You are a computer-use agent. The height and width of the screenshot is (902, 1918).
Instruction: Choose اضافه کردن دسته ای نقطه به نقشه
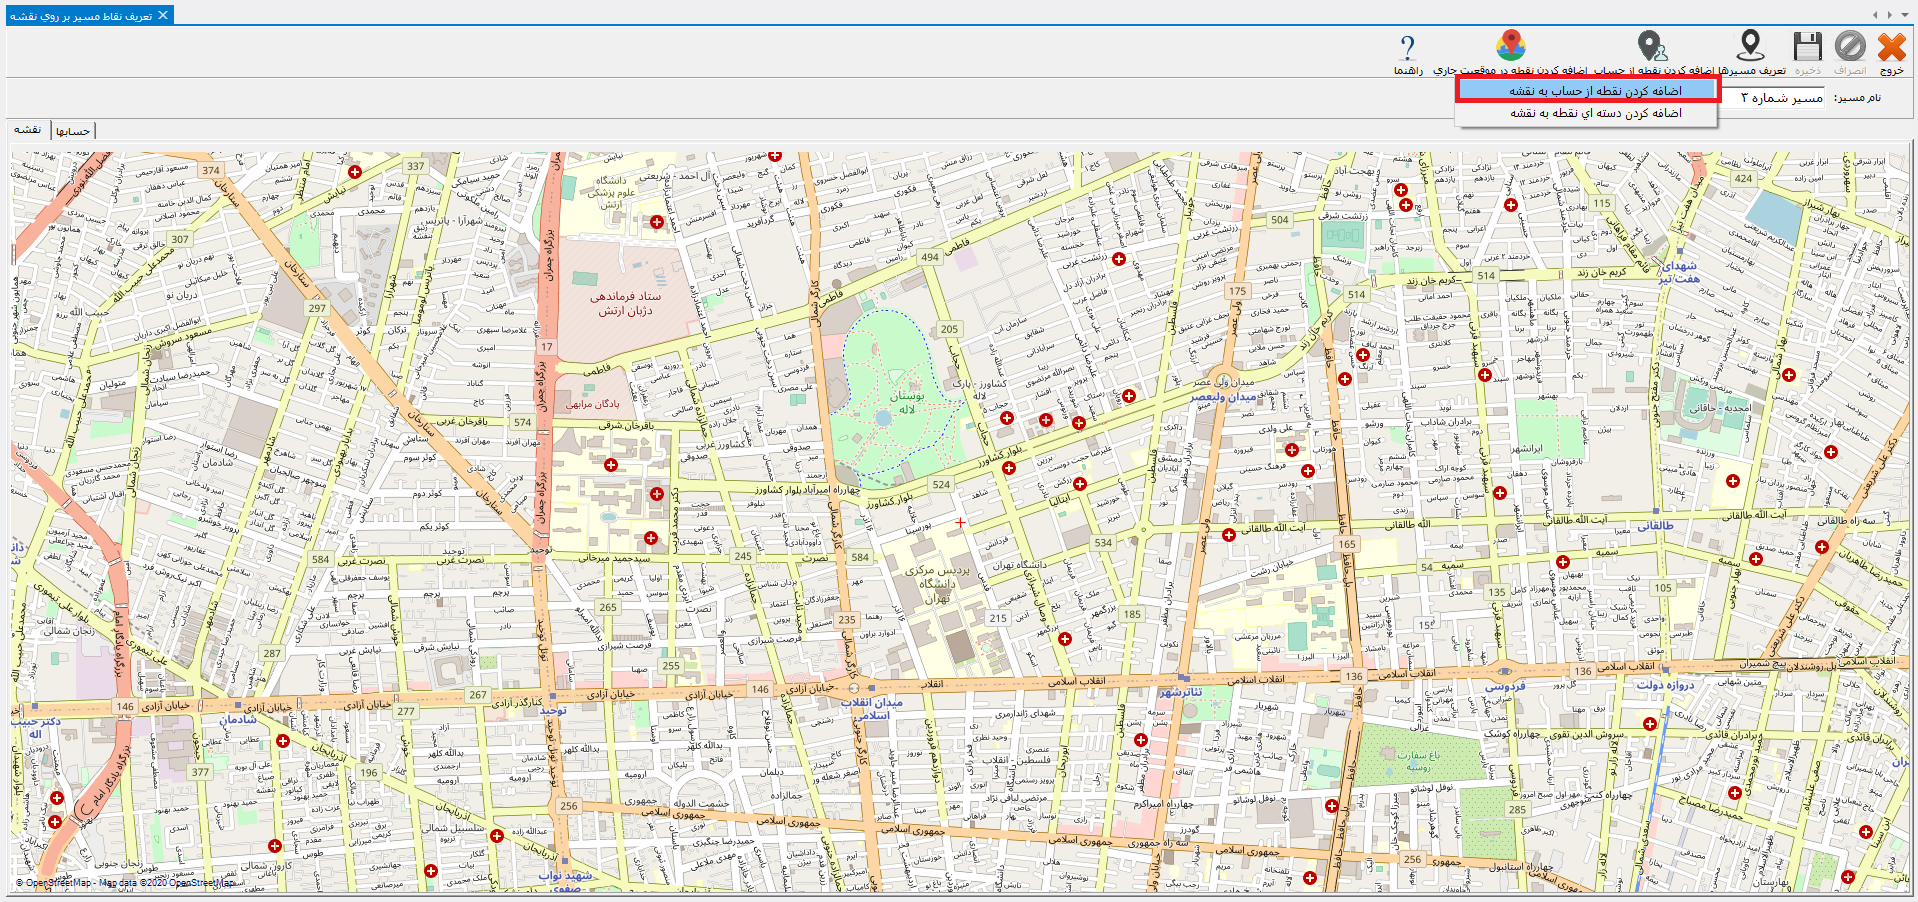(1588, 114)
